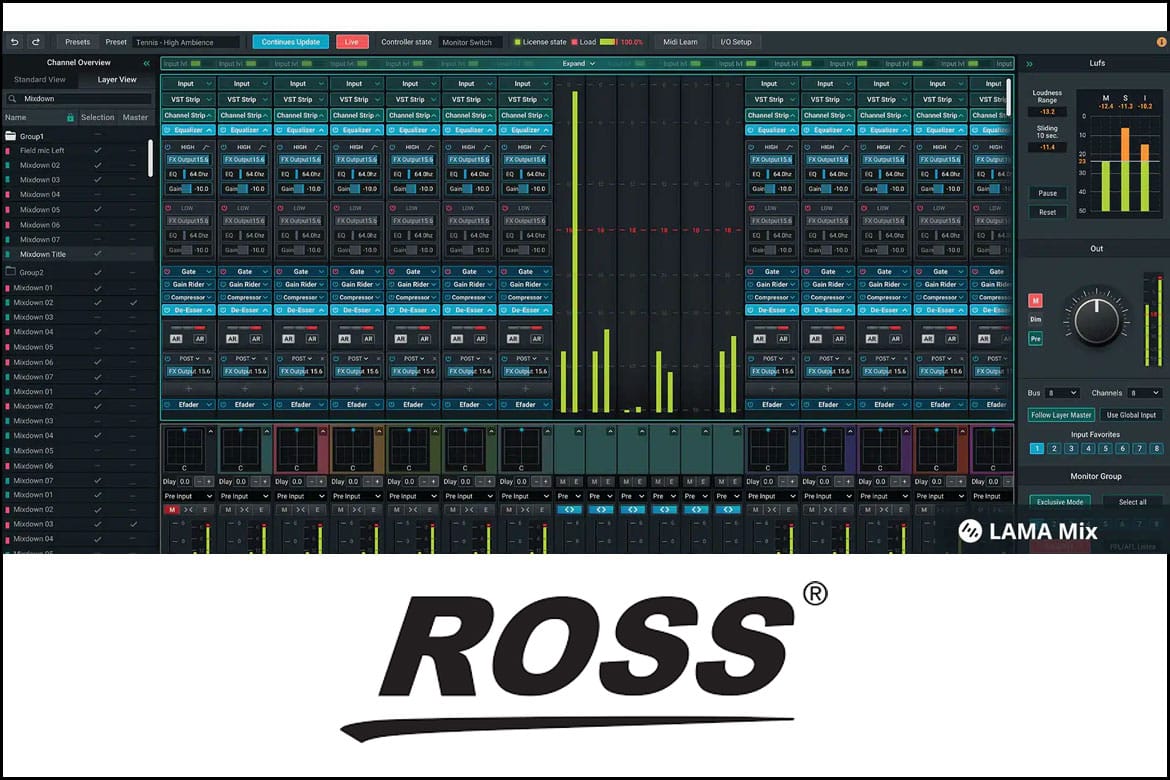1170x780 pixels.
Task: Toggle the Live mode button
Action: pos(351,42)
